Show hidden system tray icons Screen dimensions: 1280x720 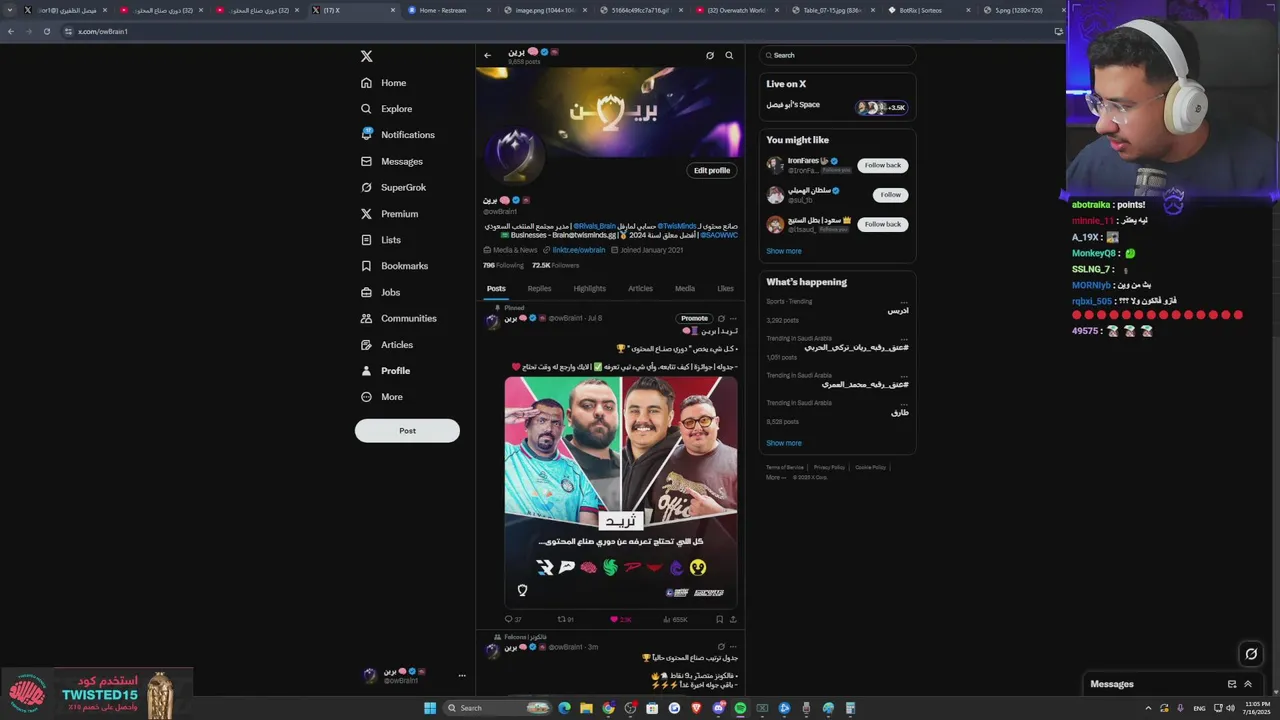coord(1148,708)
